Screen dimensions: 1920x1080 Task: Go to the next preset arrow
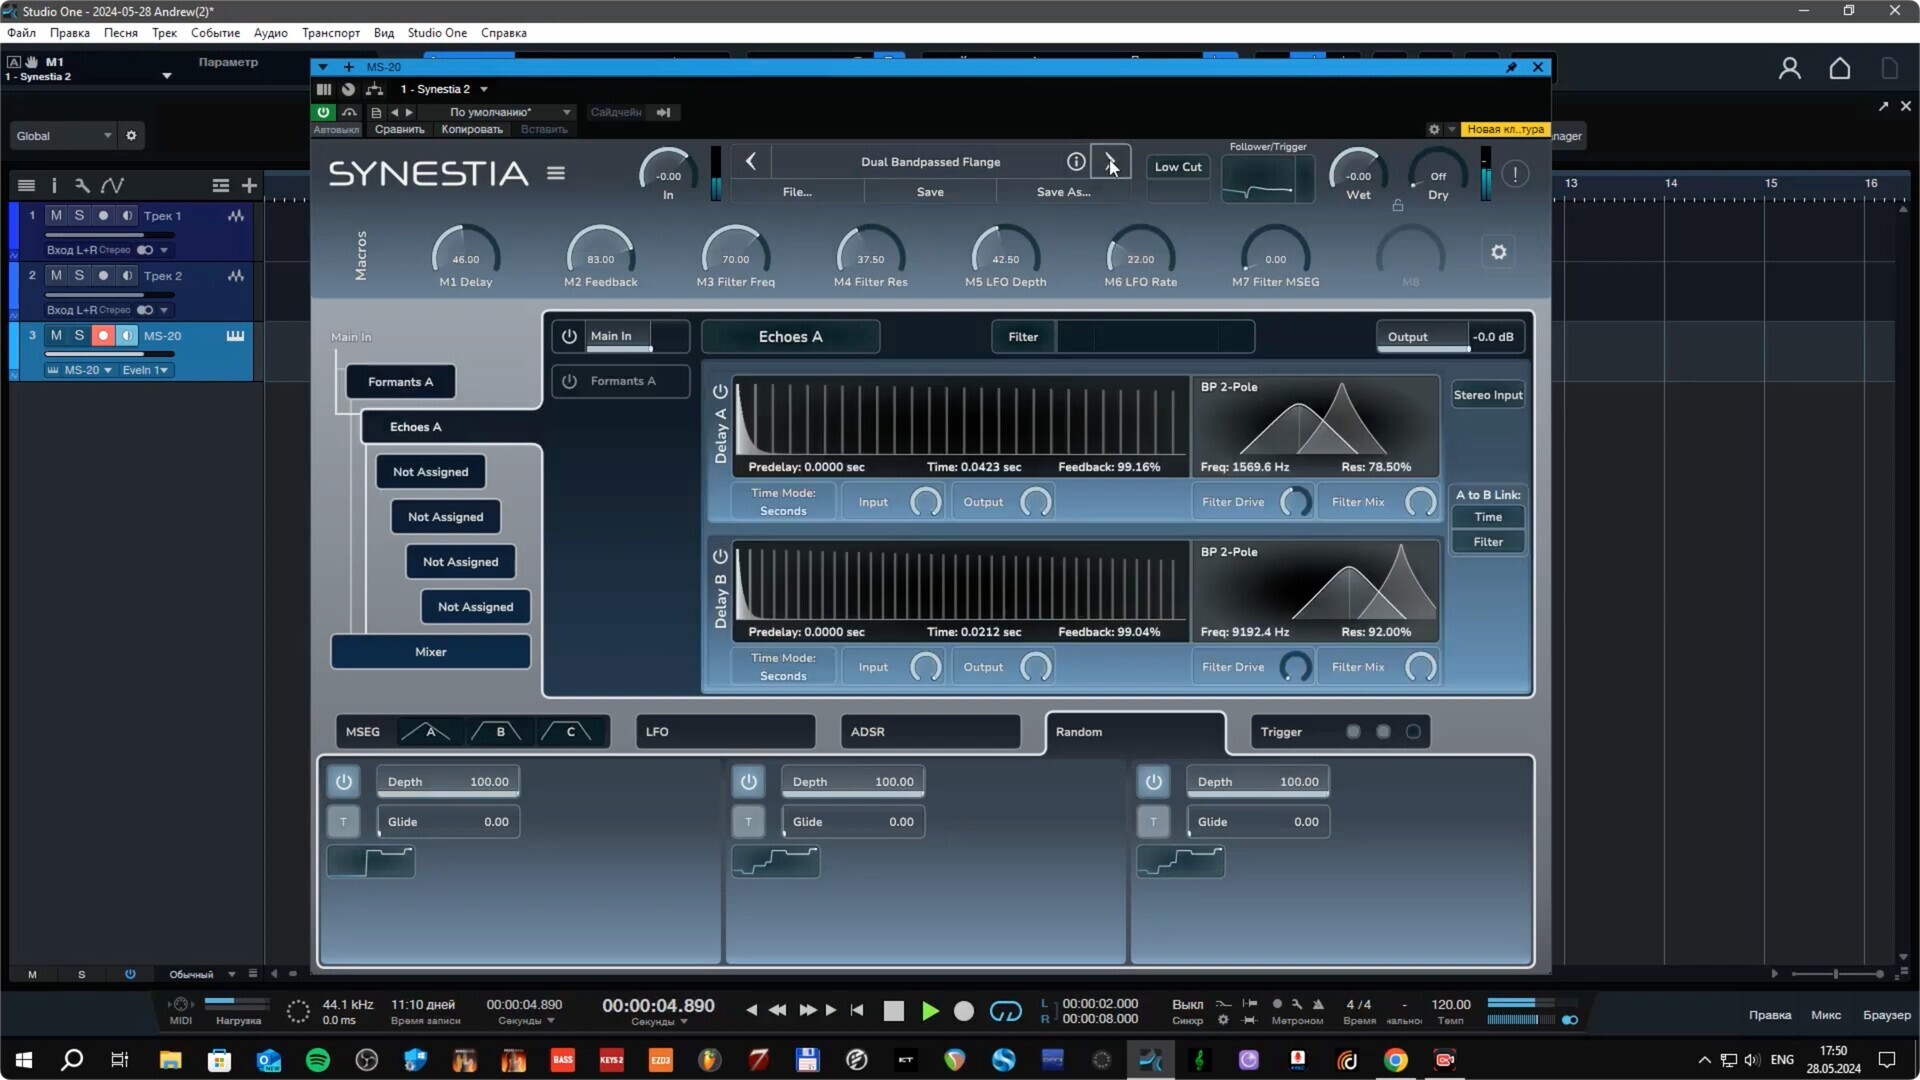pos(1110,161)
